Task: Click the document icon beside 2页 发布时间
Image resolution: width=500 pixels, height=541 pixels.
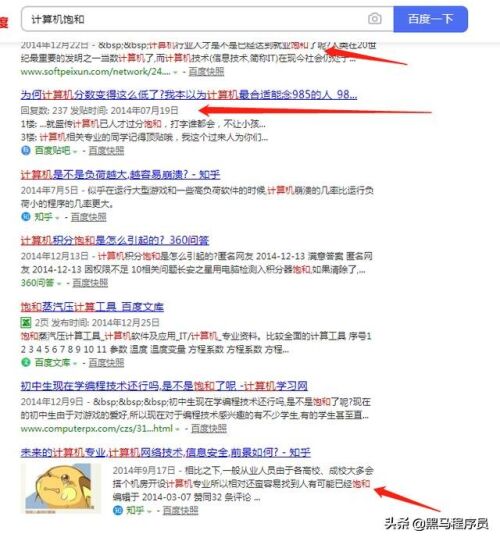Action: pos(26,323)
